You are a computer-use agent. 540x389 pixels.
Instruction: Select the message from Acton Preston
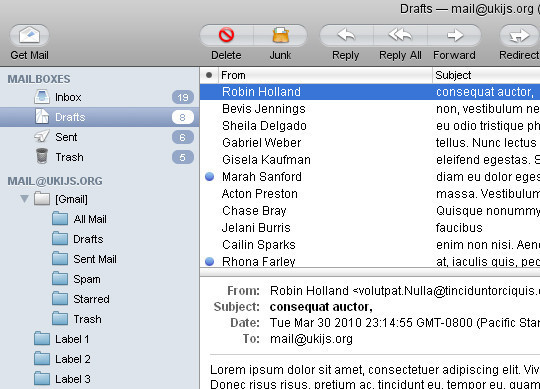(370, 193)
